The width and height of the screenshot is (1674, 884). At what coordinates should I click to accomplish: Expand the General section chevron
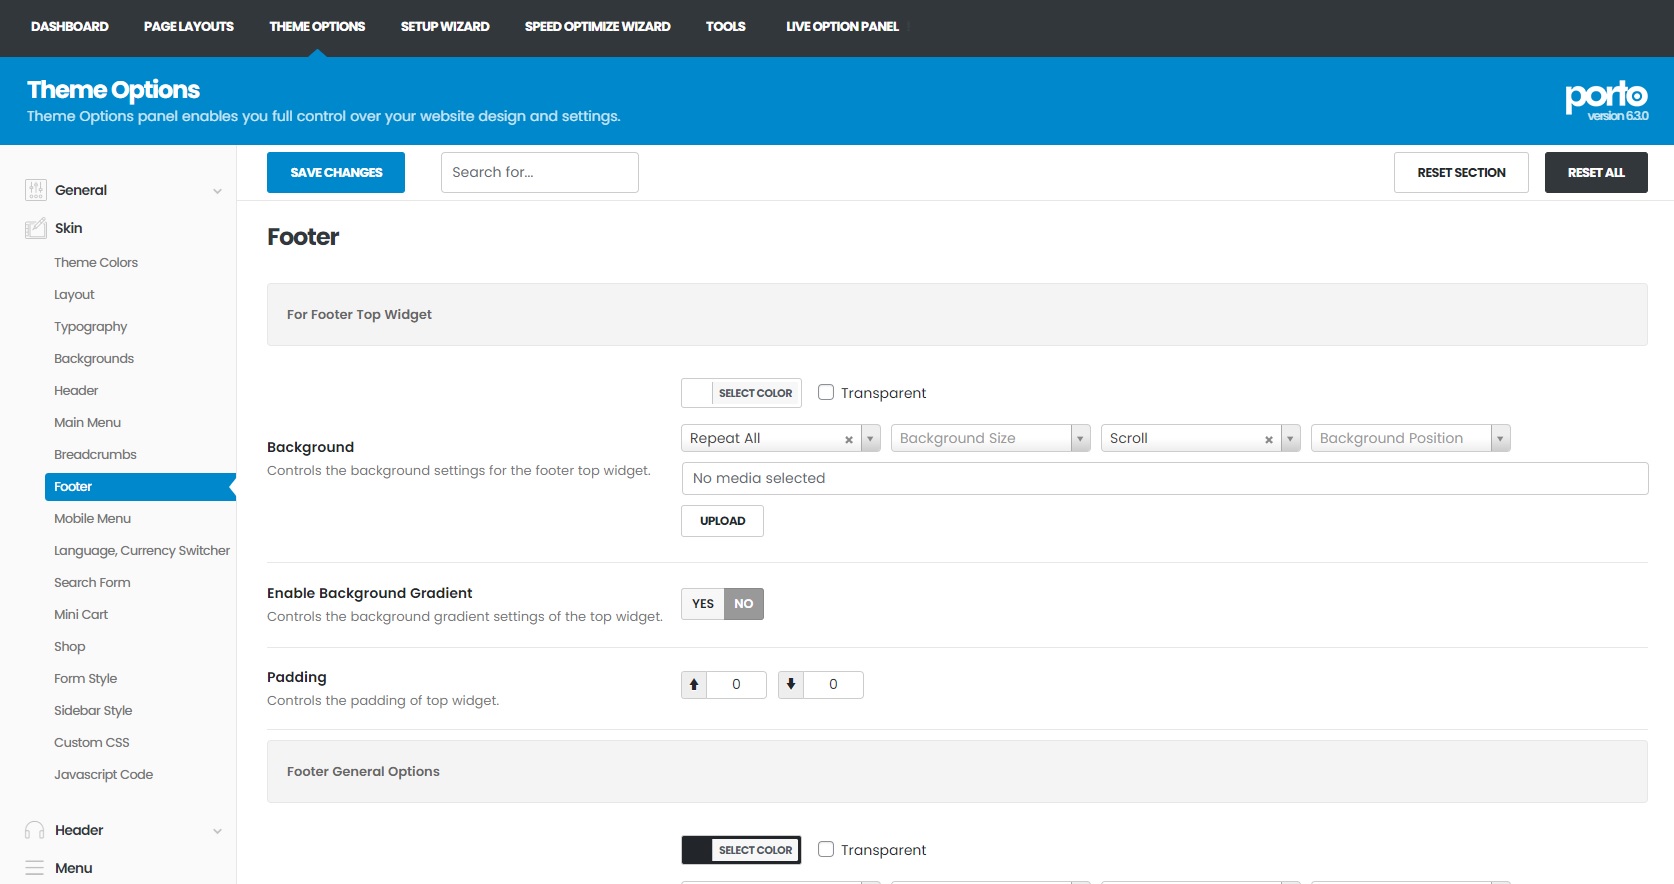[217, 191]
